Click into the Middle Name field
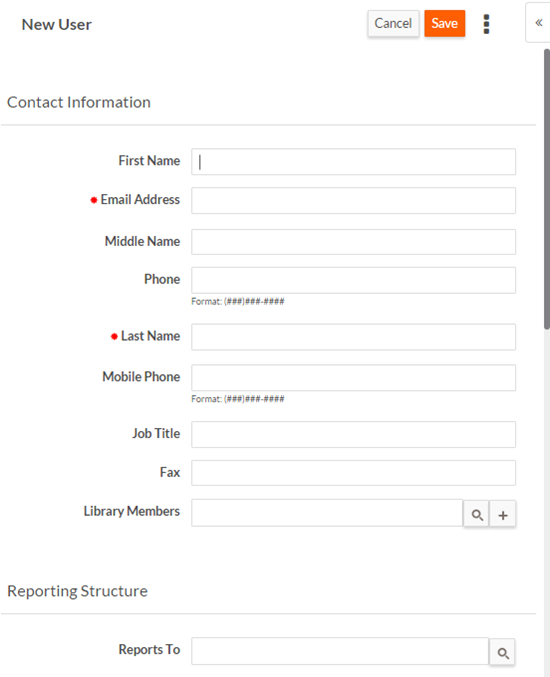 point(354,242)
